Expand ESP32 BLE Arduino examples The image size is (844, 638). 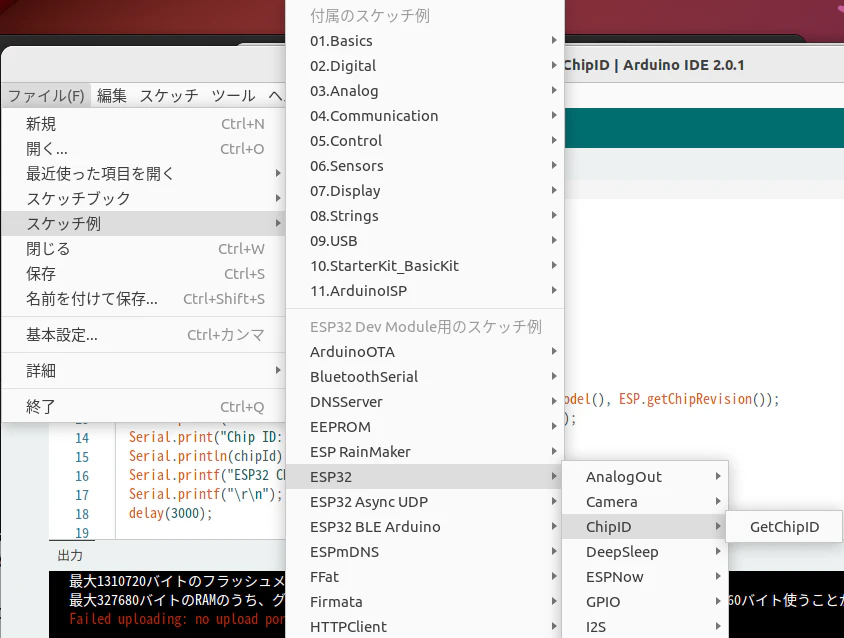(425, 527)
